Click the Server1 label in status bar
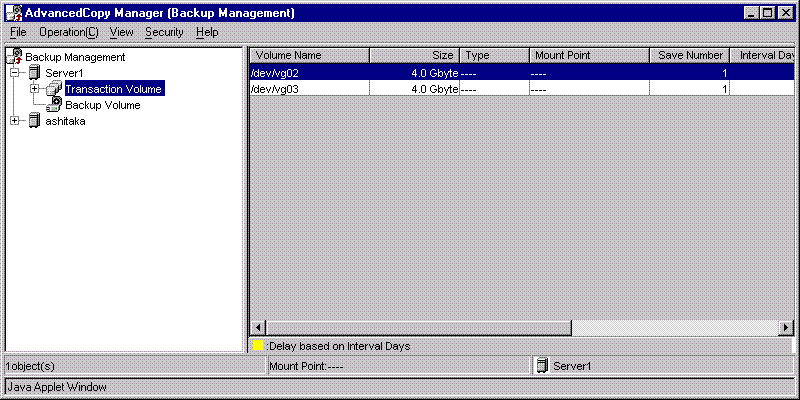Image resolution: width=800 pixels, height=400 pixels. pos(572,366)
